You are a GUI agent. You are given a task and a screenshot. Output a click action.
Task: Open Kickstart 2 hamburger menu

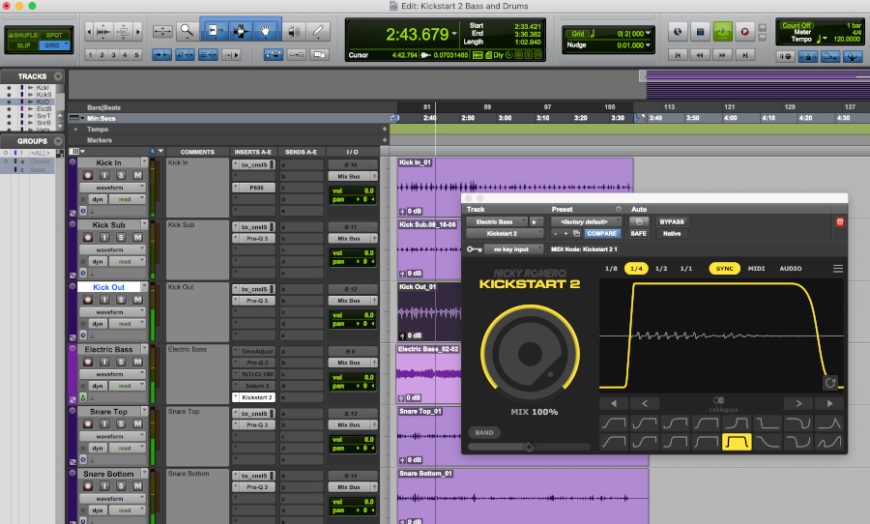tap(838, 269)
